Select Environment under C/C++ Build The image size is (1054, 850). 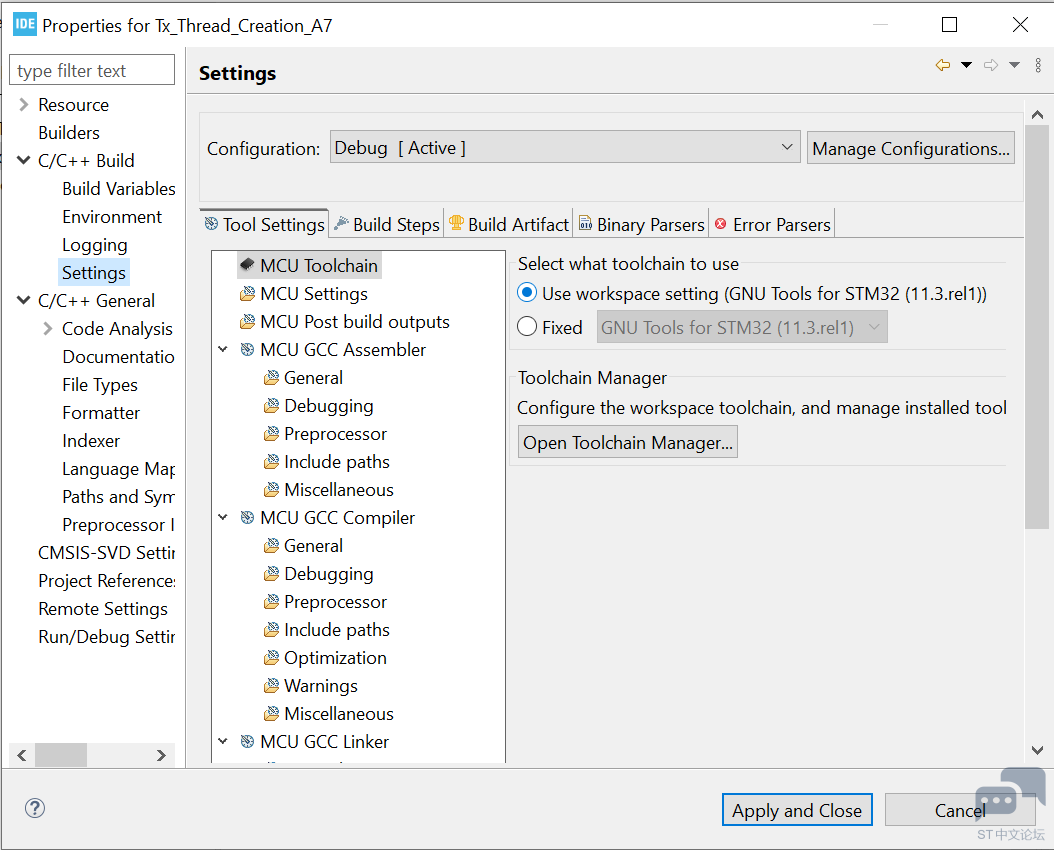[x=112, y=216]
